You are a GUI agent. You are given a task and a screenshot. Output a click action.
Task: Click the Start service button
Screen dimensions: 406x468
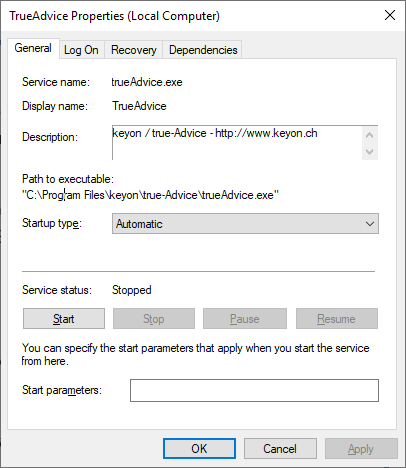[x=64, y=319]
